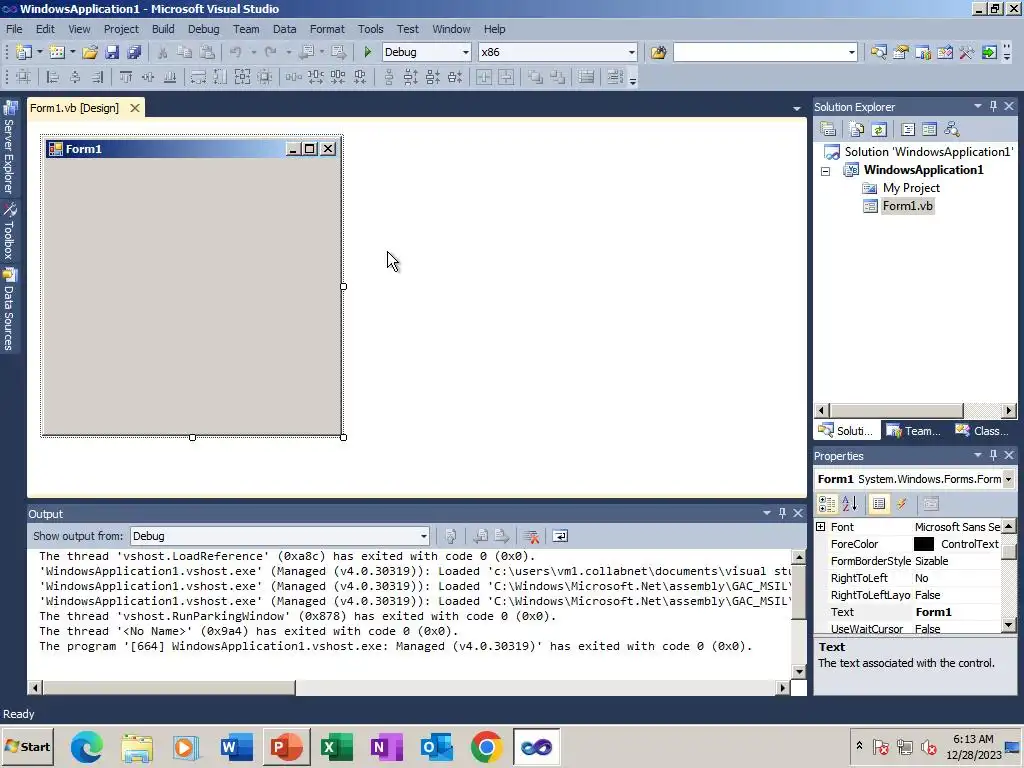Open Solution Explorer window position dropdown
The image size is (1024, 768).
point(978,106)
